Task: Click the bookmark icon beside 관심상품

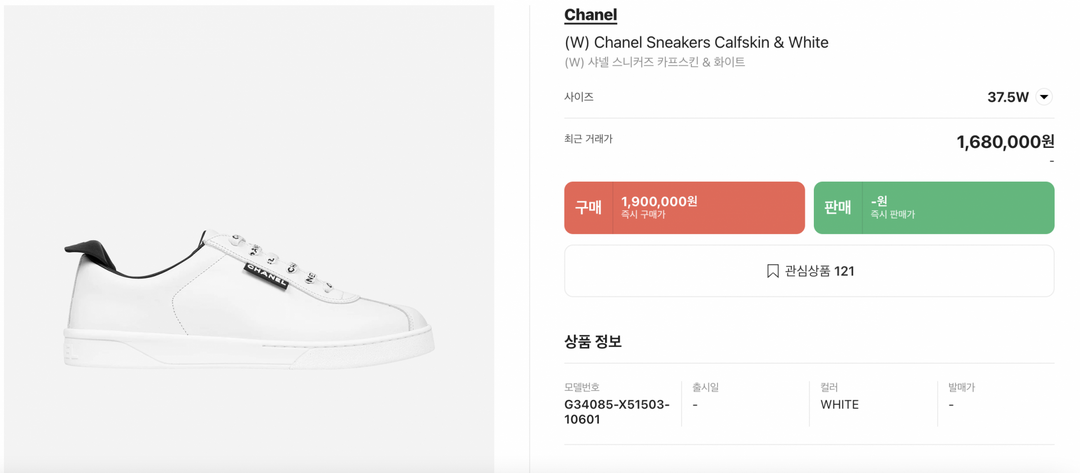Action: click(773, 271)
